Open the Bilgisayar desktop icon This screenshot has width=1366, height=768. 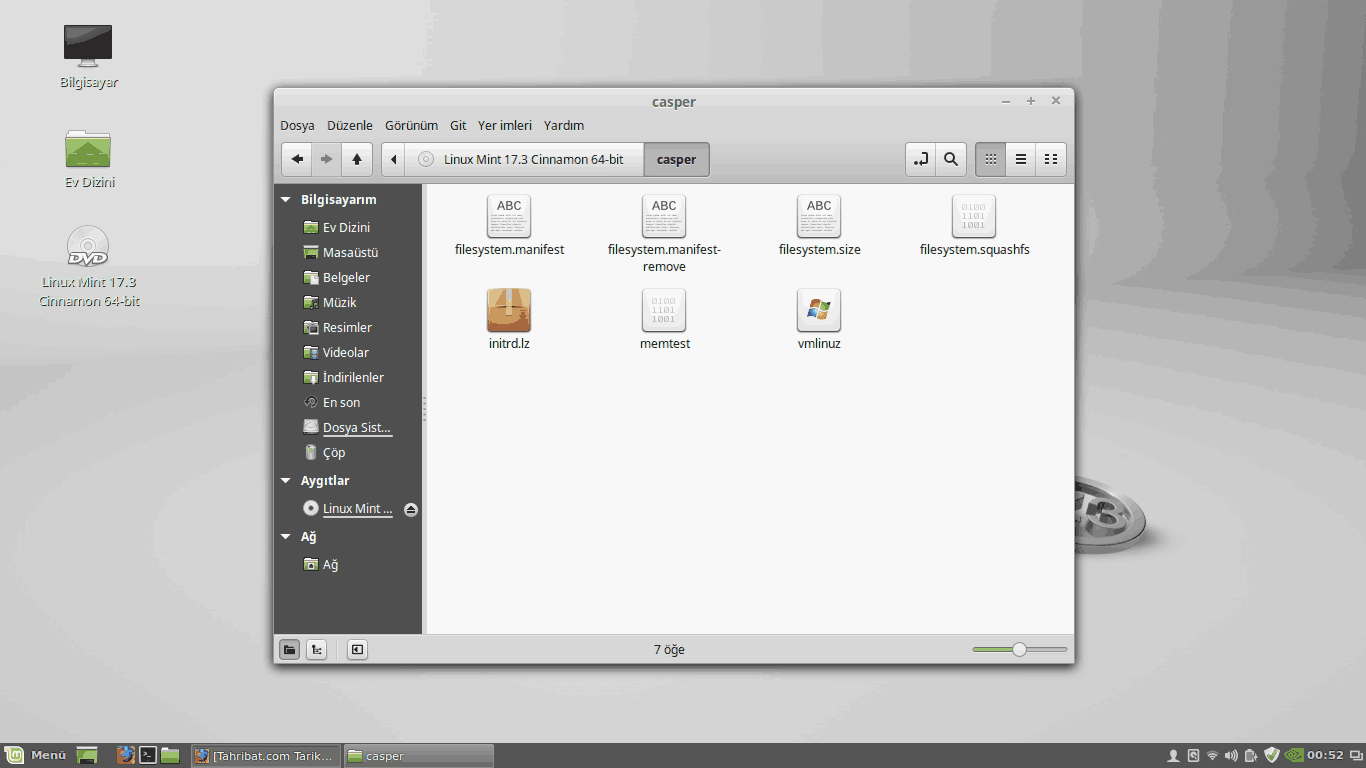point(88,56)
